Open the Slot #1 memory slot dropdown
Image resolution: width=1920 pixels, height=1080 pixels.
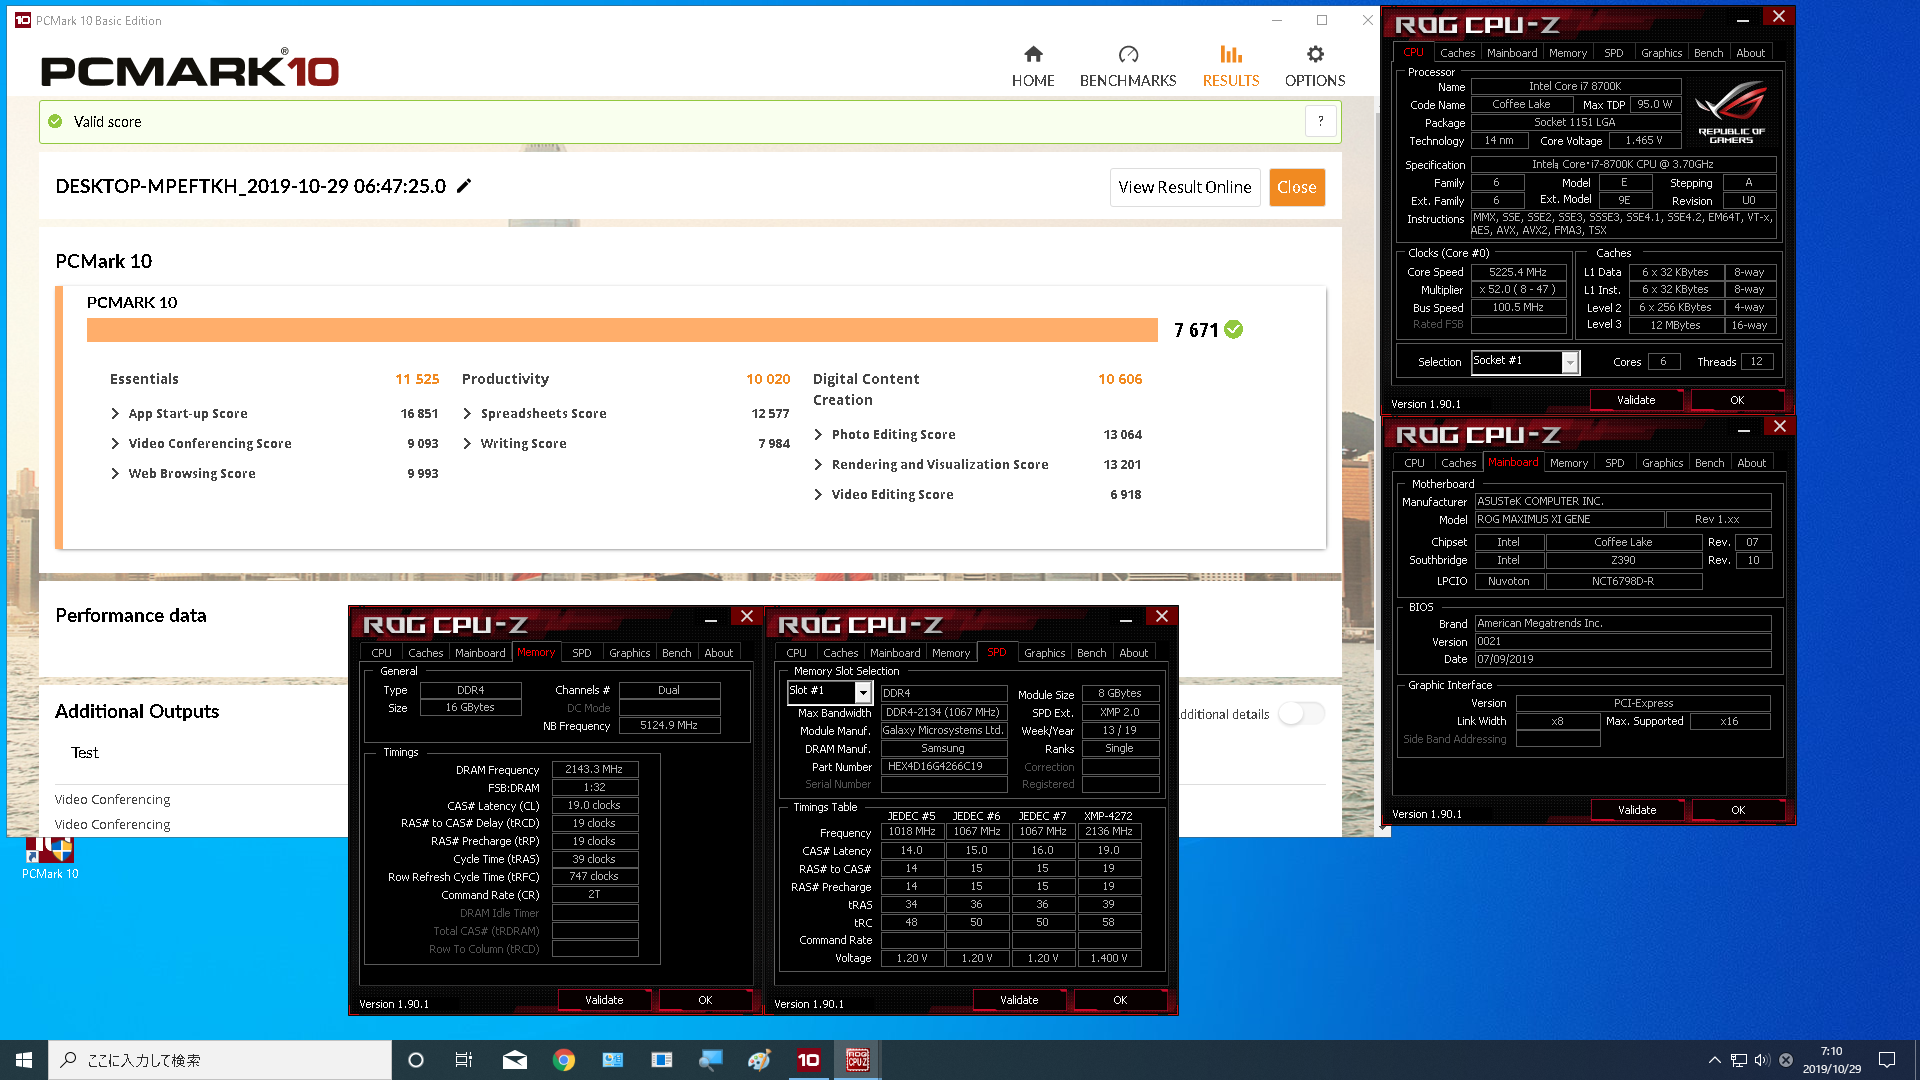pos(863,692)
